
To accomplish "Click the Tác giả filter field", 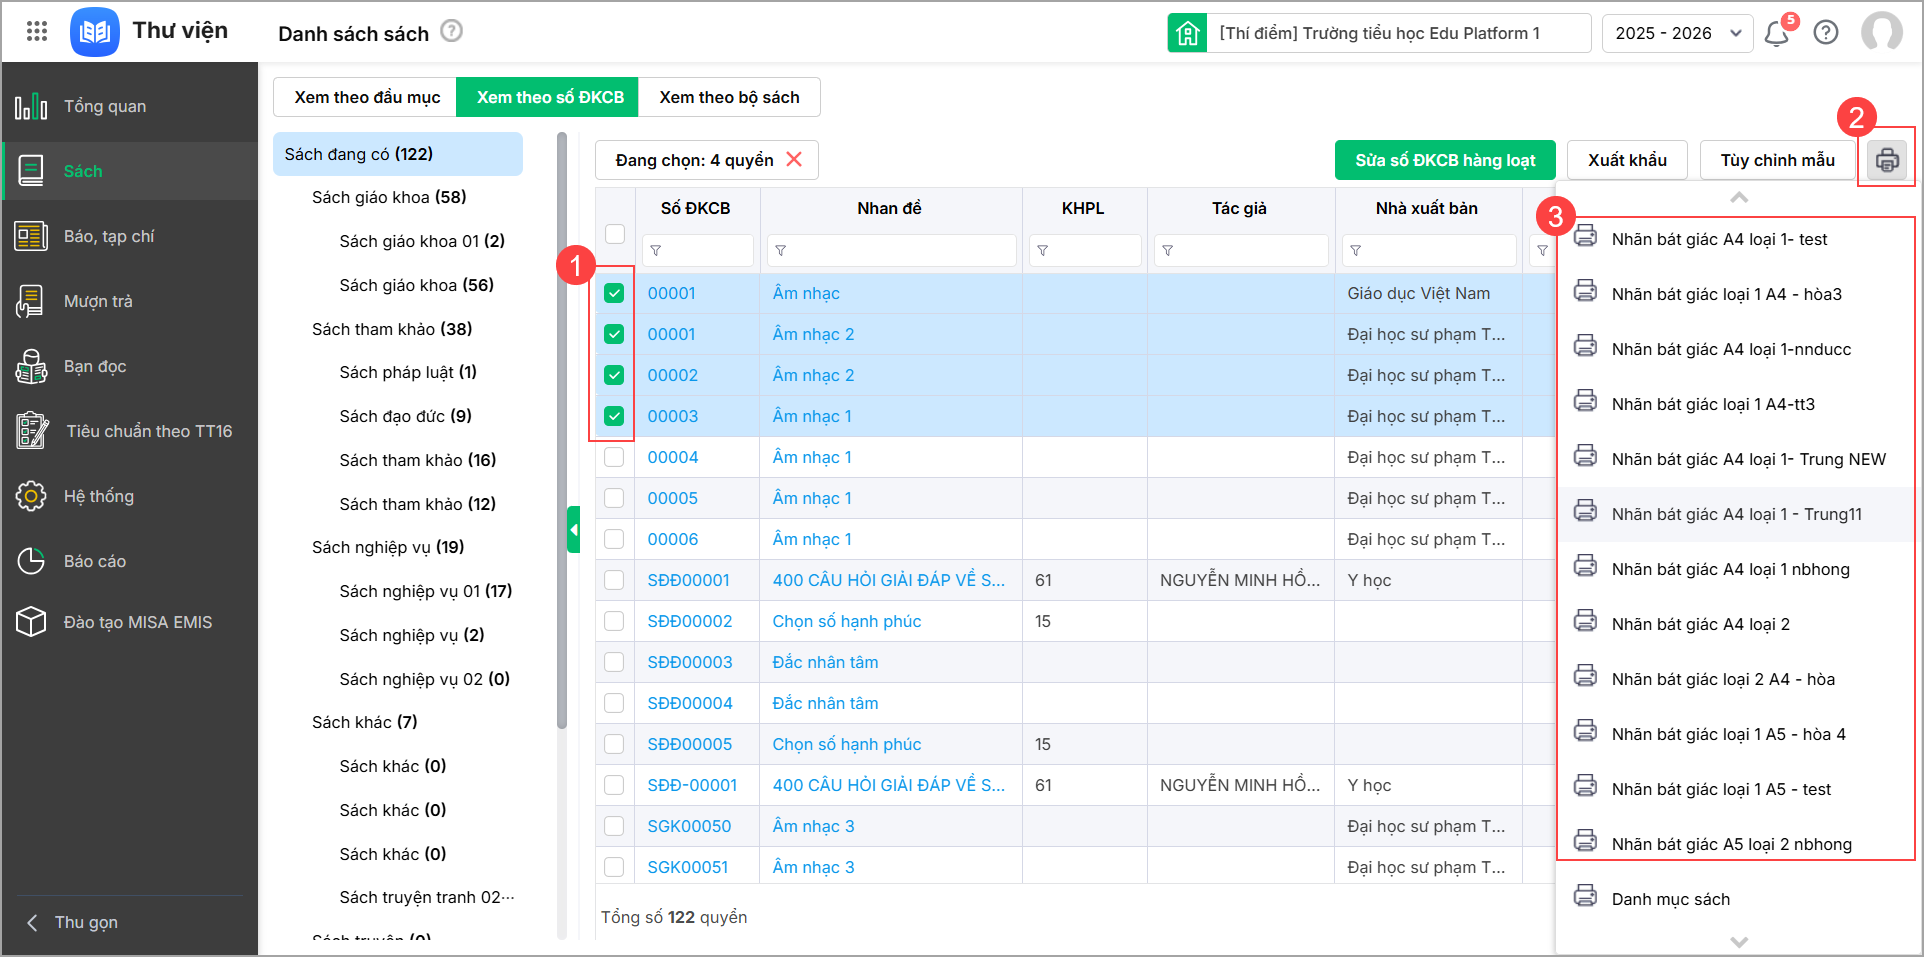I will [1241, 250].
